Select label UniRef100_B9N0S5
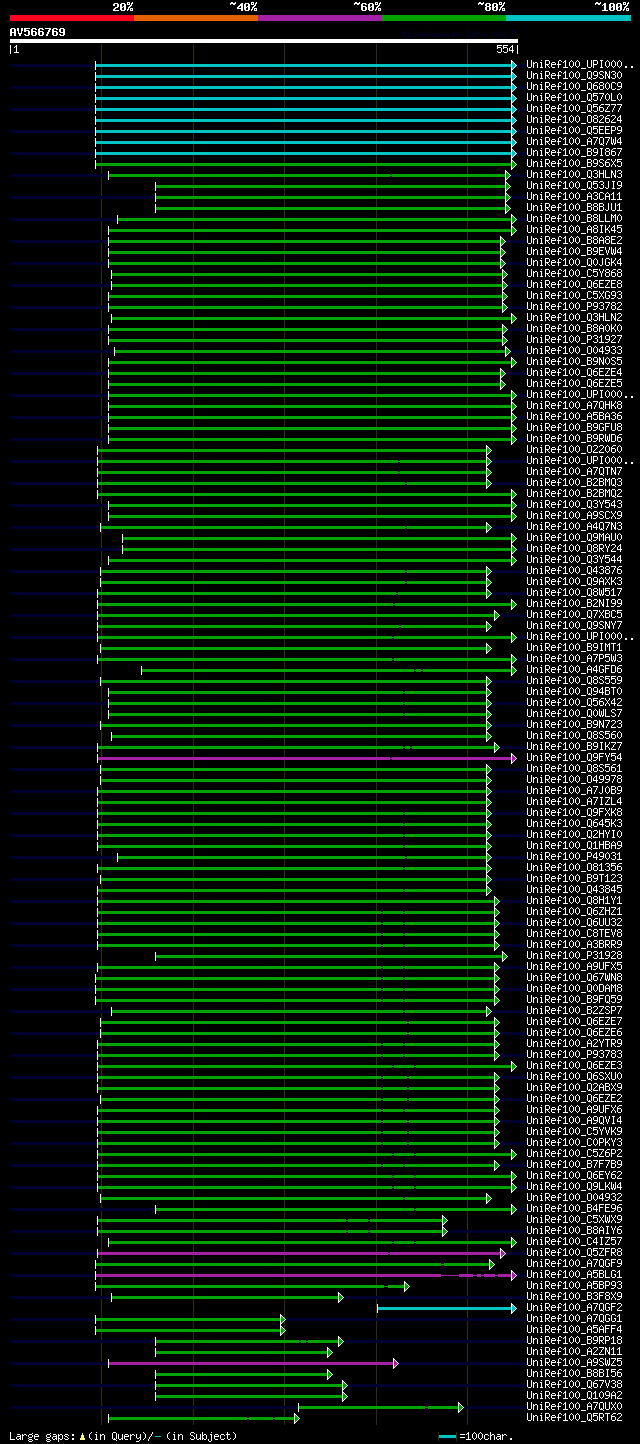This screenshot has height=1444, width=640. pos(574,361)
